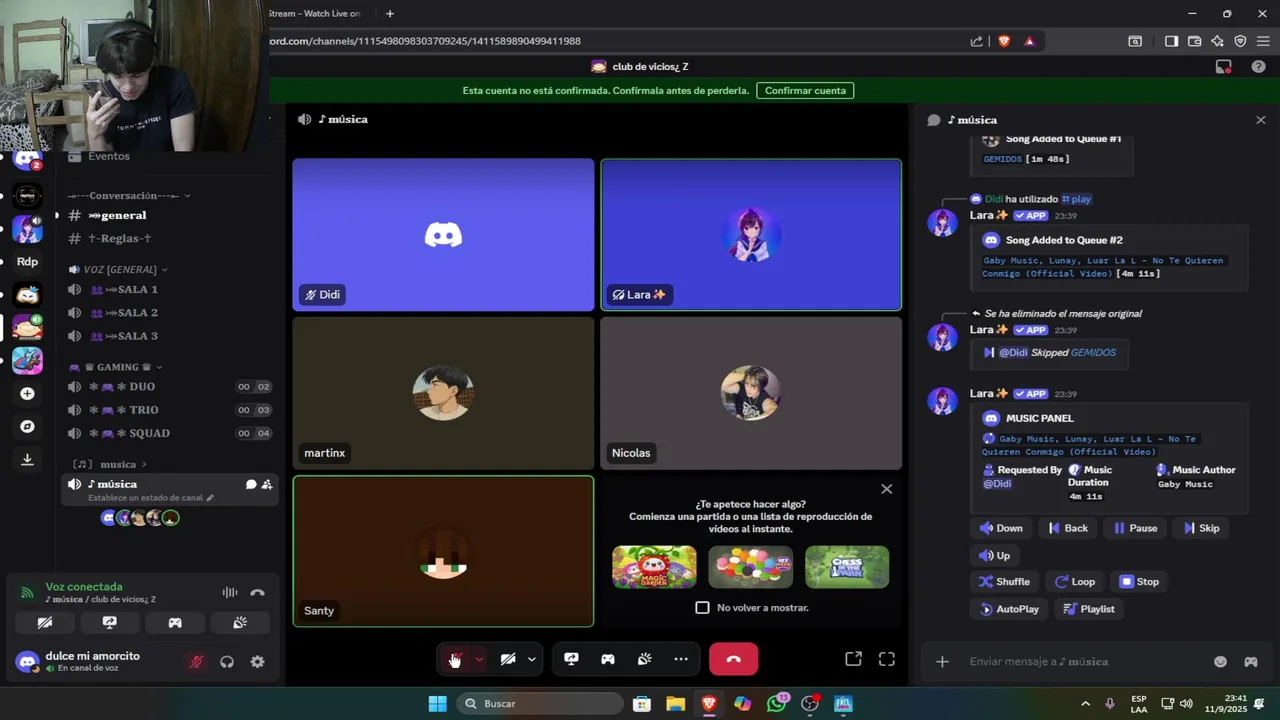
Task: Click the Up volume button
Action: click(995, 555)
